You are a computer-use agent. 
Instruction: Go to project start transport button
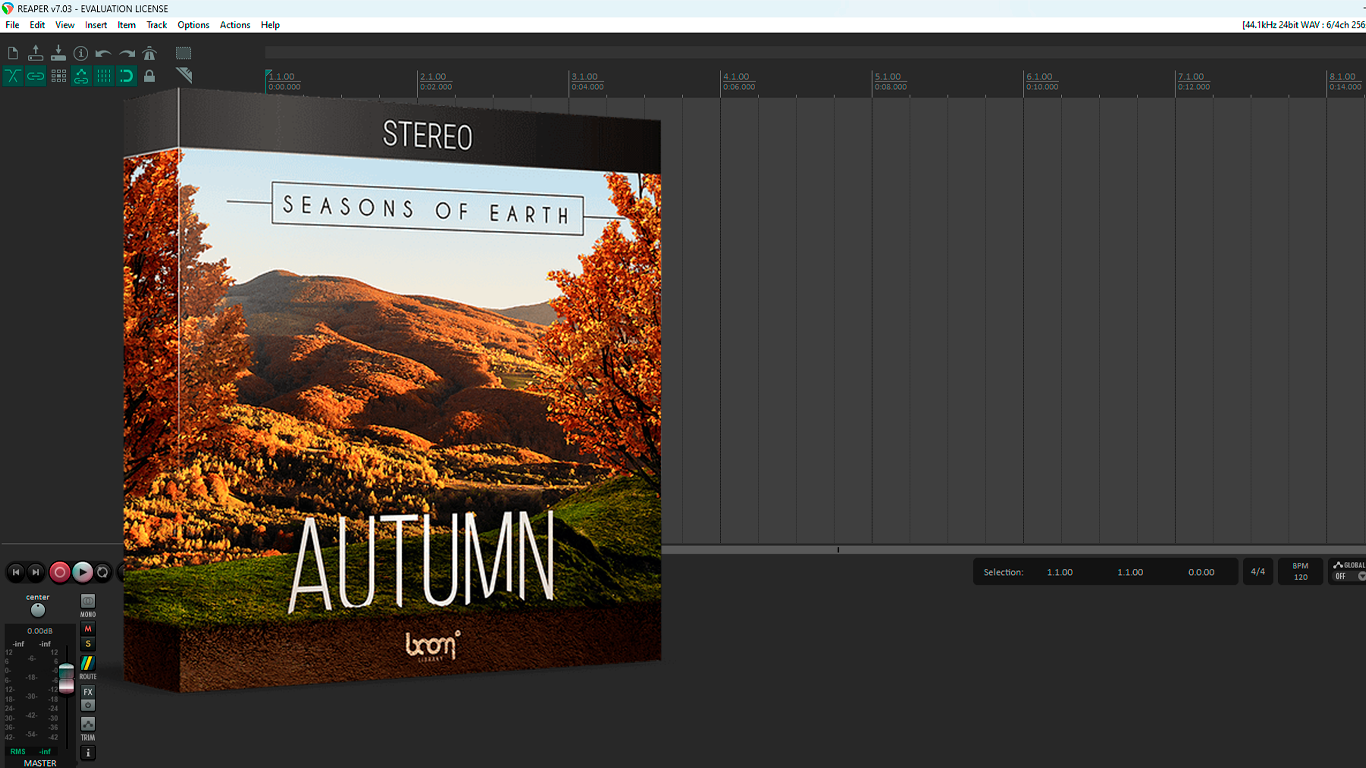tap(15, 572)
